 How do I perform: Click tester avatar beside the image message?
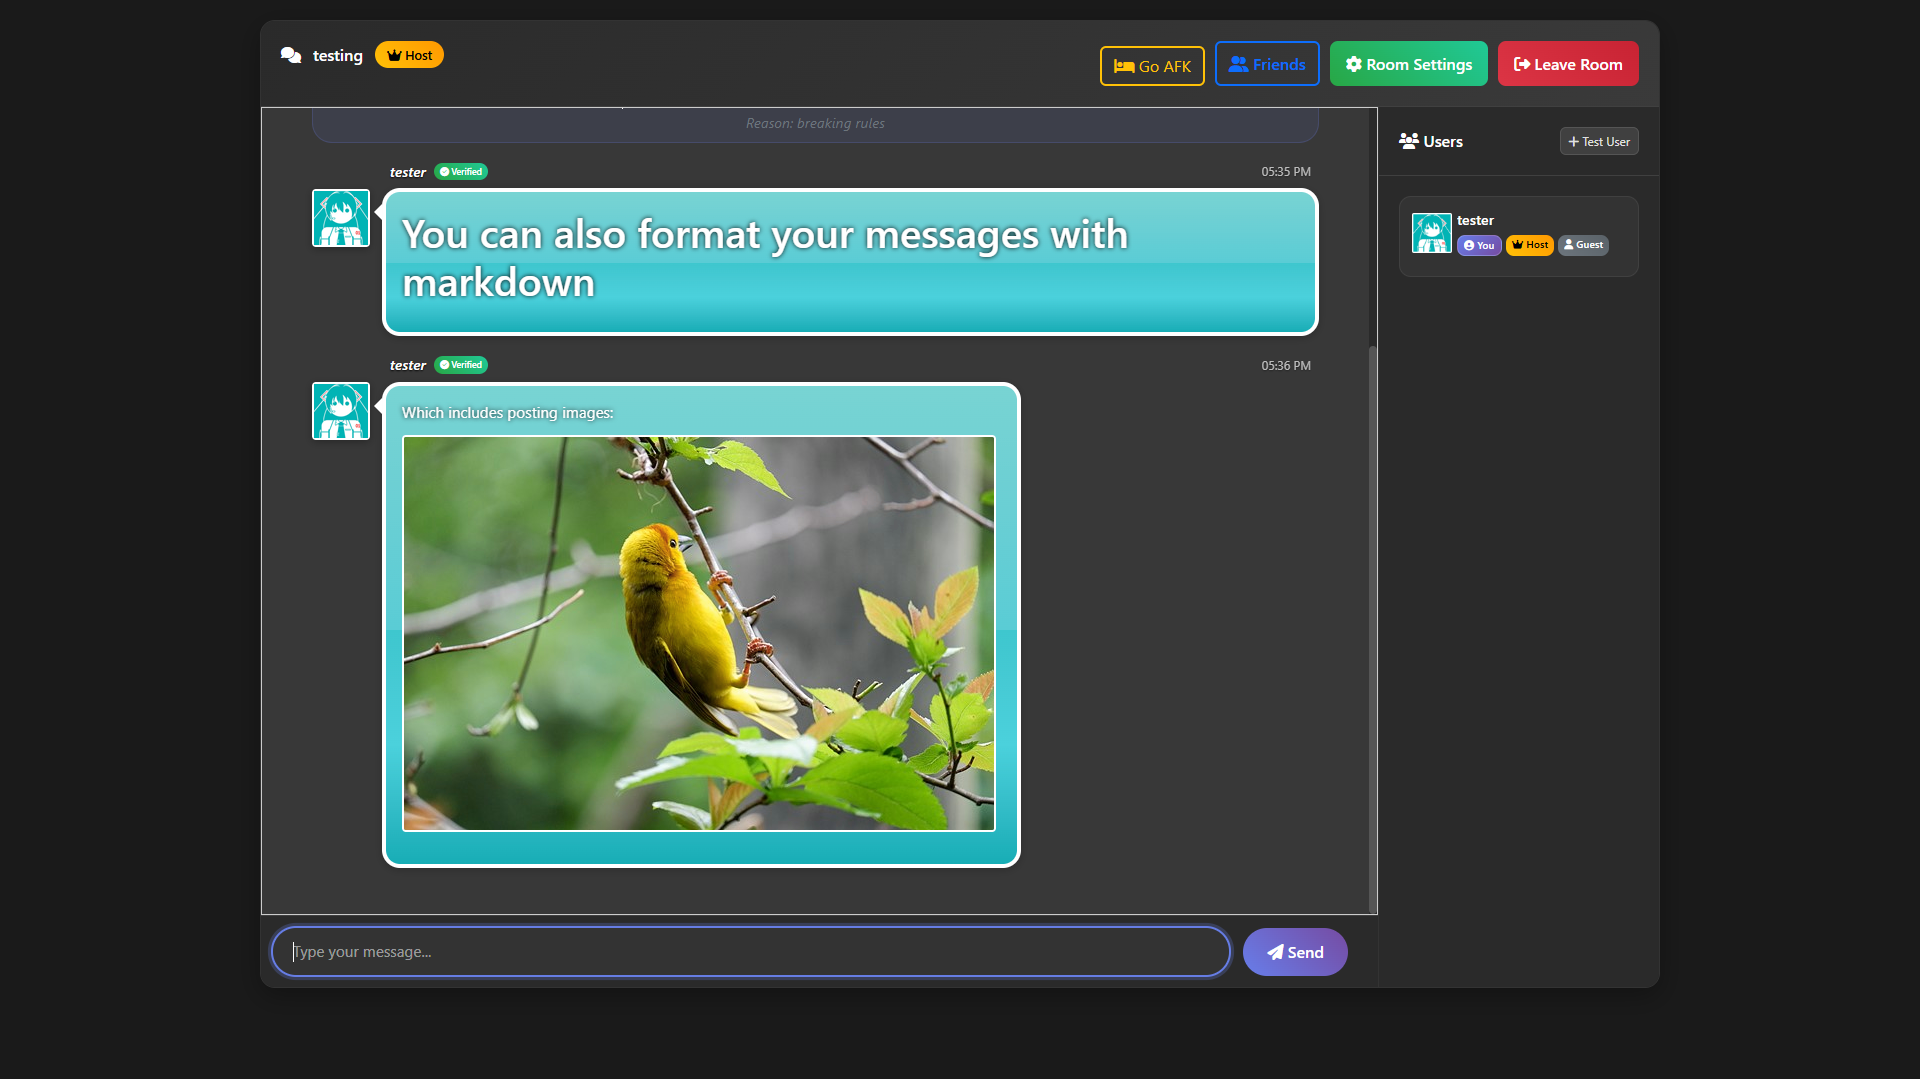[x=341, y=411]
